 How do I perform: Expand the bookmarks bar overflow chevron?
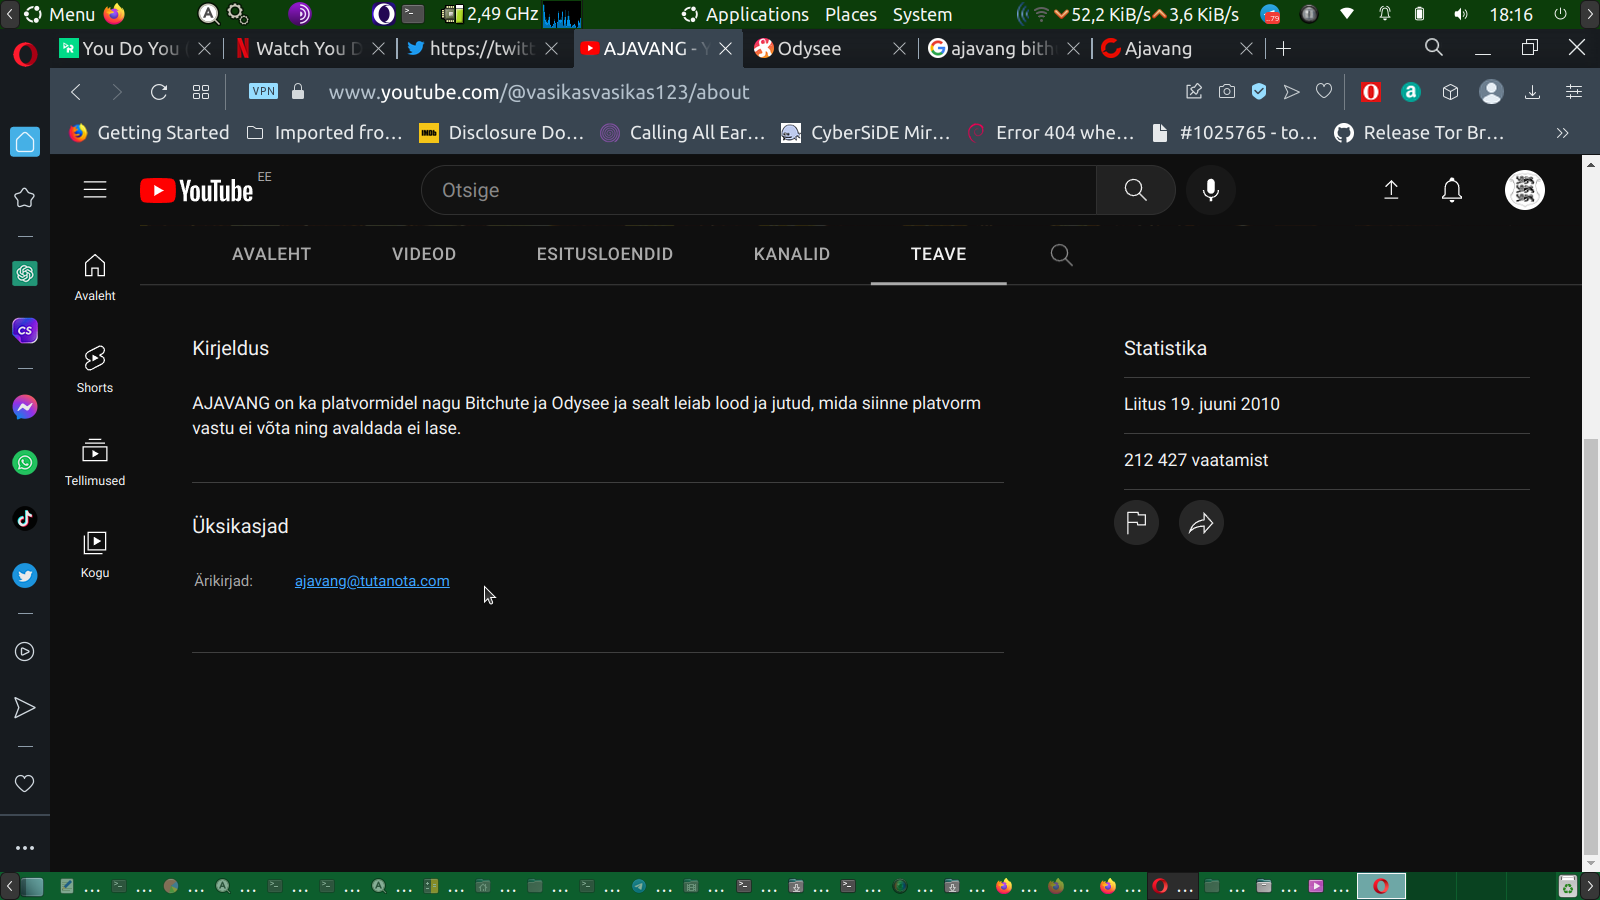click(1562, 133)
